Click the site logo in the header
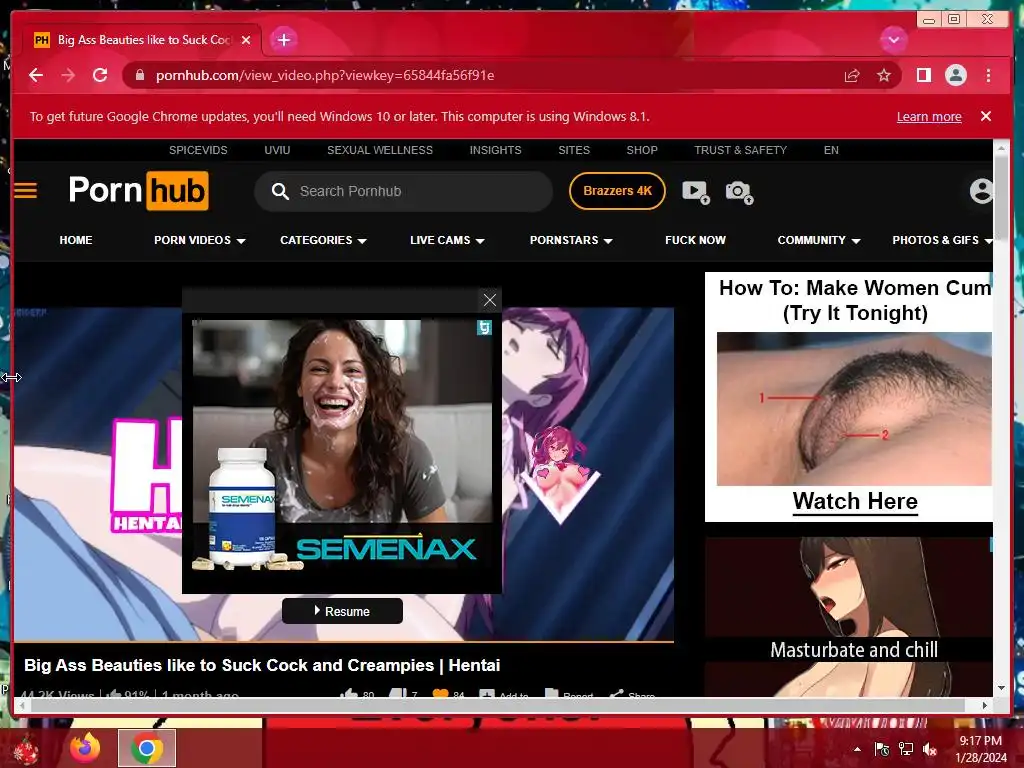 pos(138,191)
